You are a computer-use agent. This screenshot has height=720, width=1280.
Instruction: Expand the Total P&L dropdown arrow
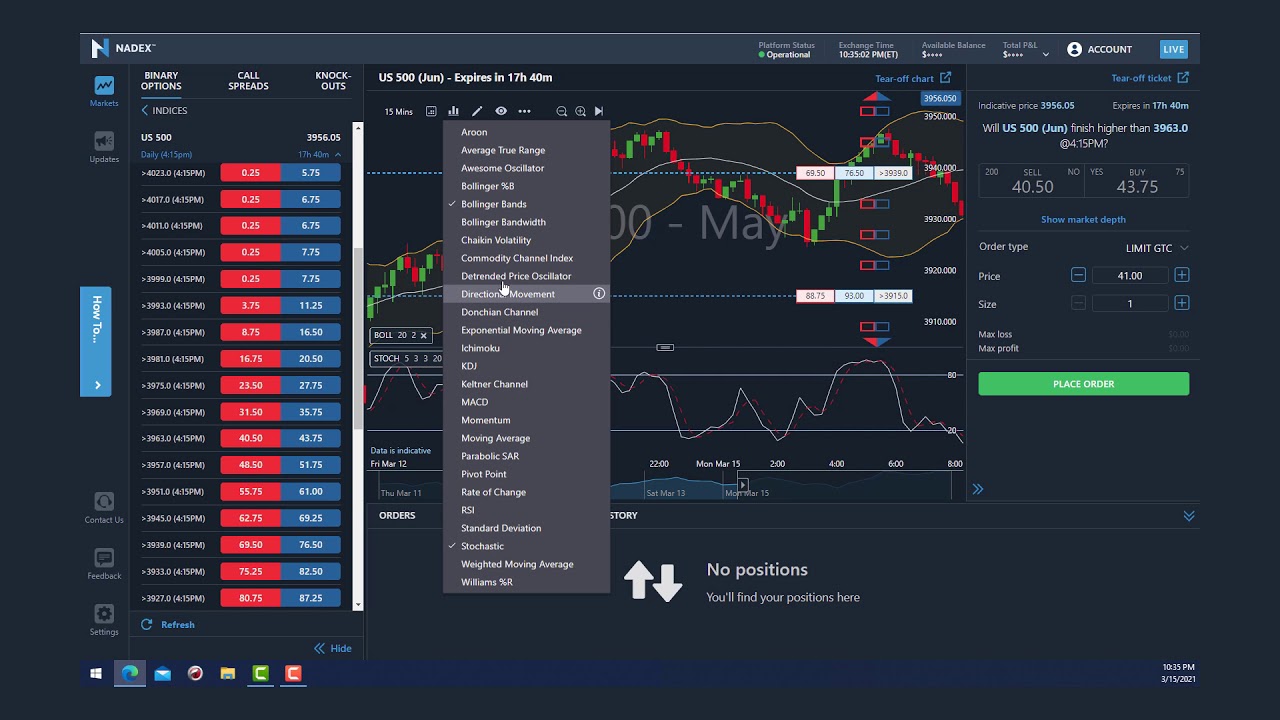tap(1046, 55)
